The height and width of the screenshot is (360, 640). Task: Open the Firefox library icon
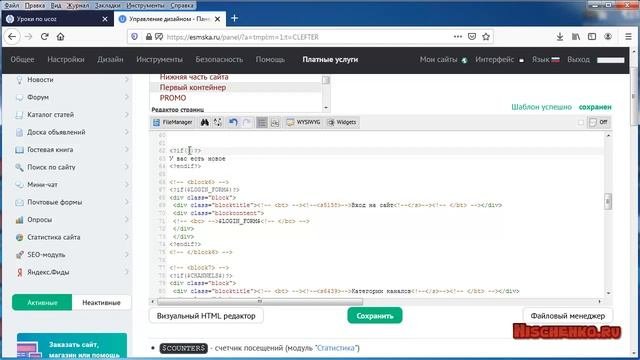pyautogui.click(x=576, y=37)
